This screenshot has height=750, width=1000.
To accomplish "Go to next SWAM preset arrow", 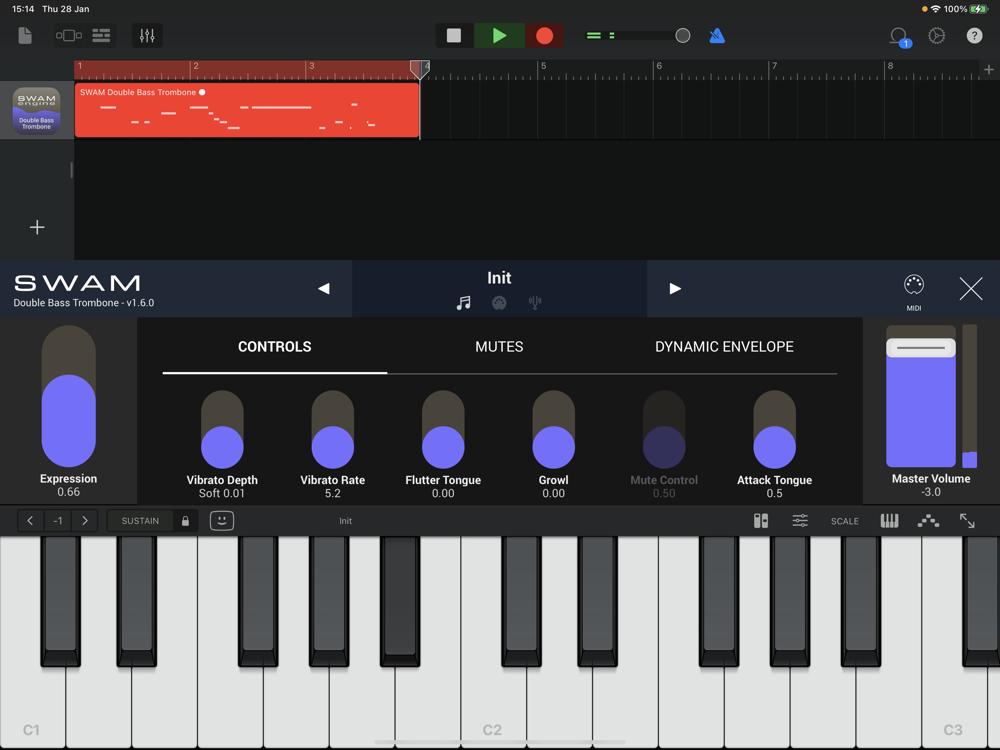I will 675,288.
